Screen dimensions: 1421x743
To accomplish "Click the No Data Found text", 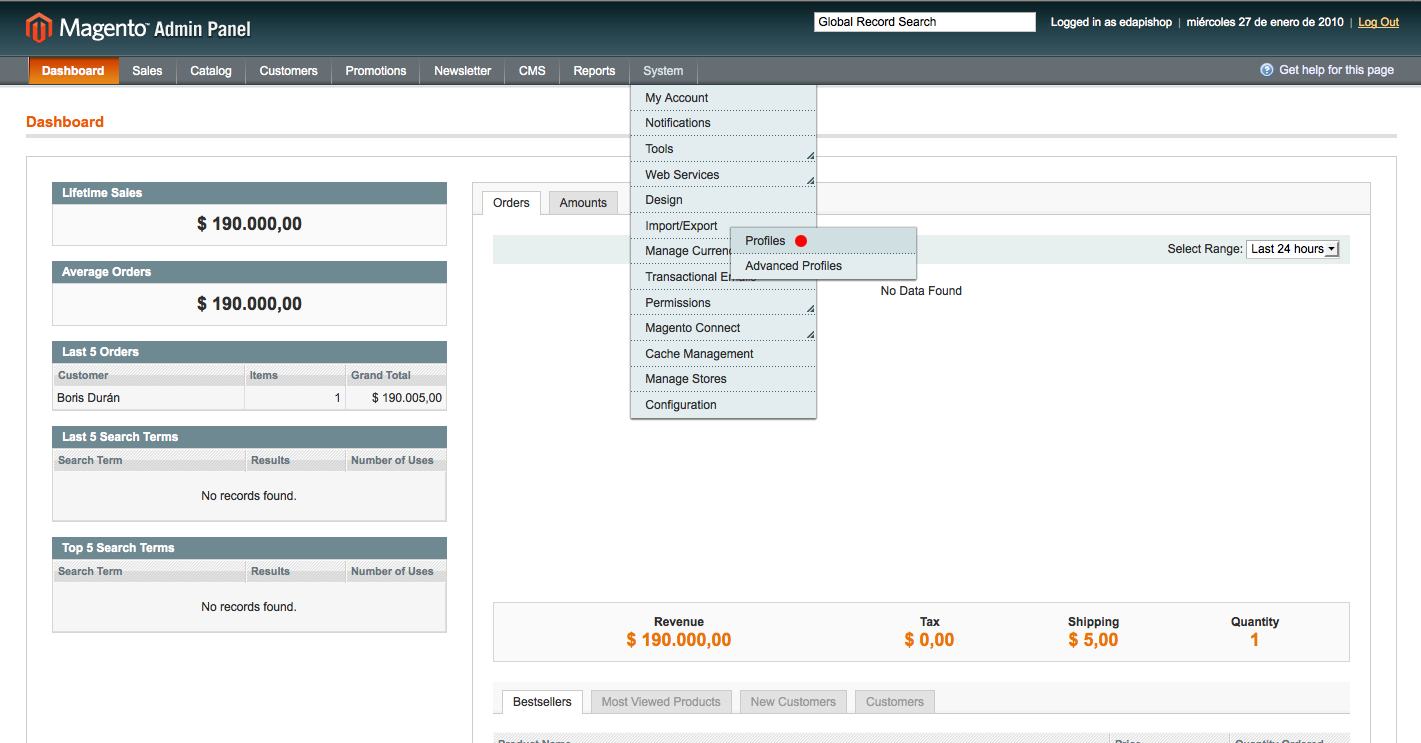I will (x=921, y=291).
